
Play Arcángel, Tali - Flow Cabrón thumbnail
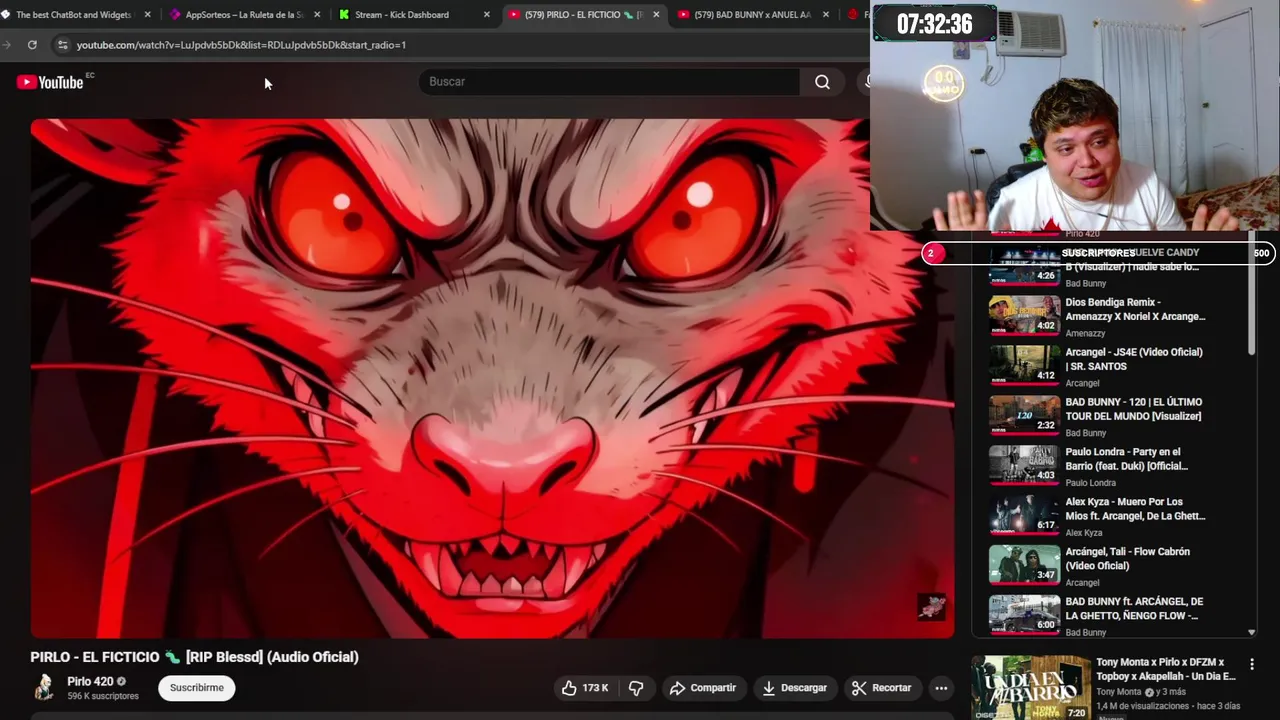(1024, 564)
